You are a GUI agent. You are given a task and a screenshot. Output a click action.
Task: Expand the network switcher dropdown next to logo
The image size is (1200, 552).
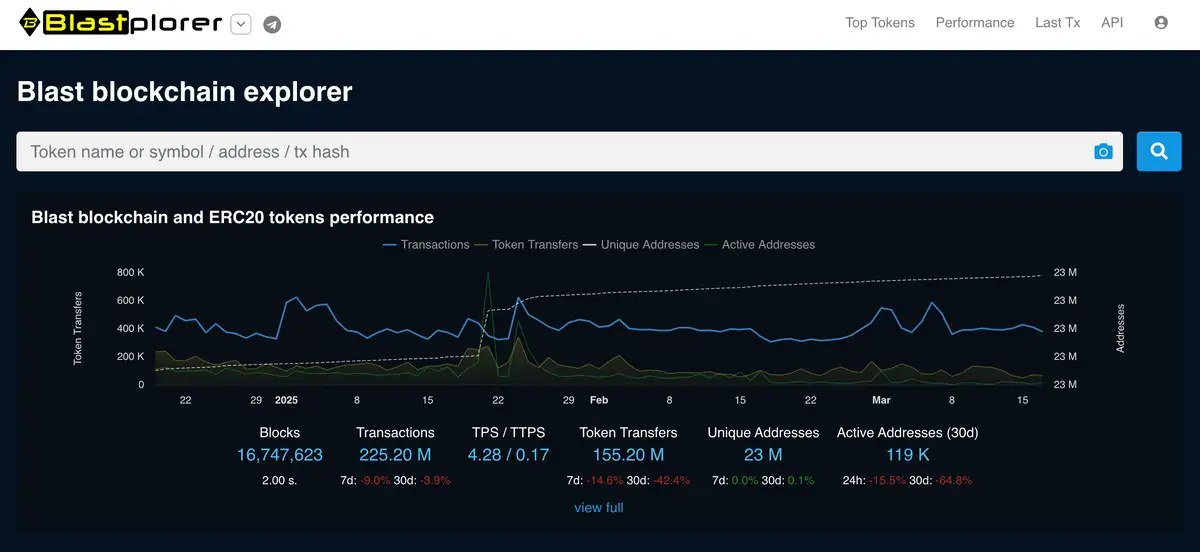coord(240,24)
